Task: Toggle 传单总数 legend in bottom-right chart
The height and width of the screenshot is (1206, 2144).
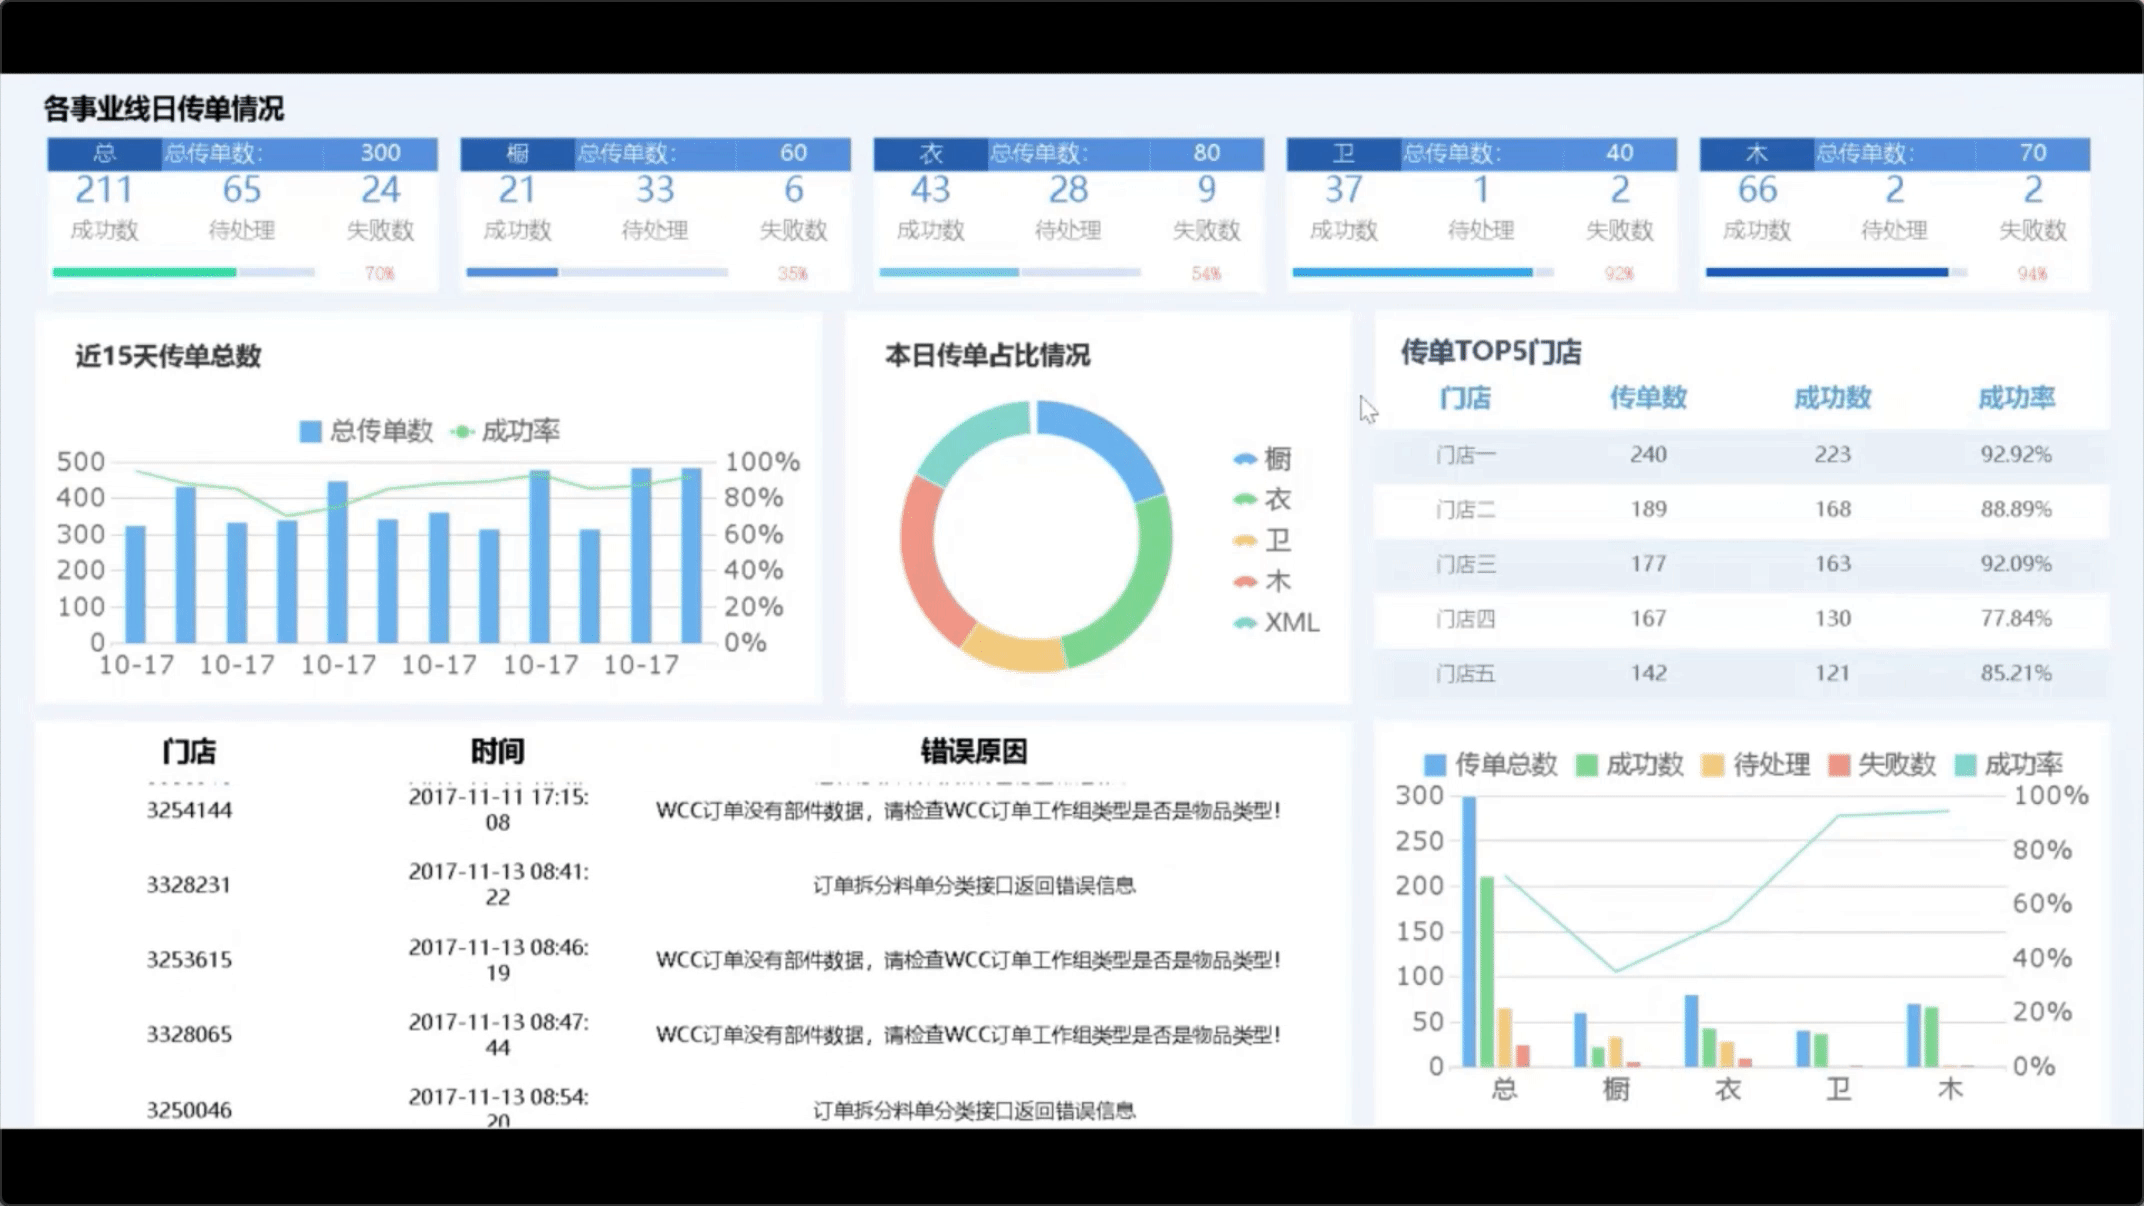Action: 1490,765
